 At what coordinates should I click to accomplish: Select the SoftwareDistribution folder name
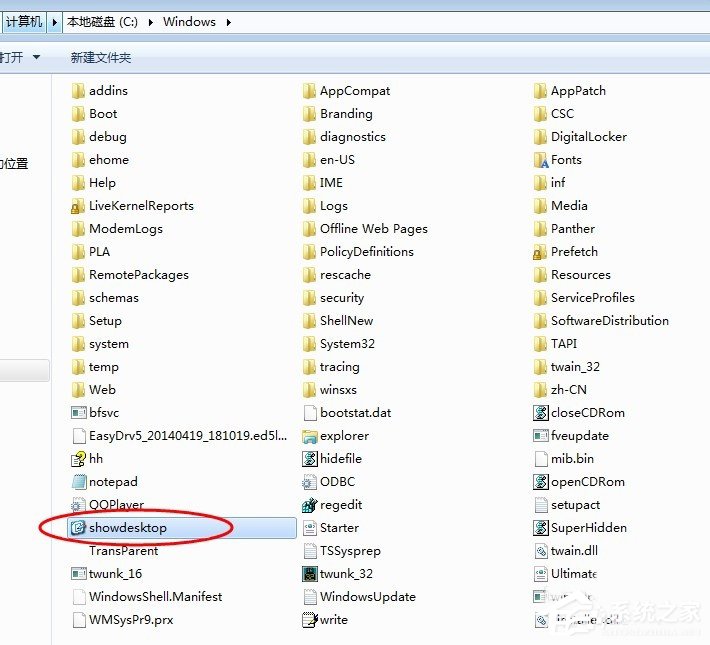tap(610, 321)
